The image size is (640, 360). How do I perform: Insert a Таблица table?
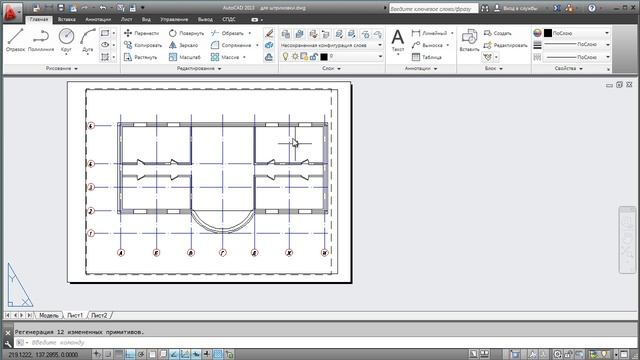427,57
